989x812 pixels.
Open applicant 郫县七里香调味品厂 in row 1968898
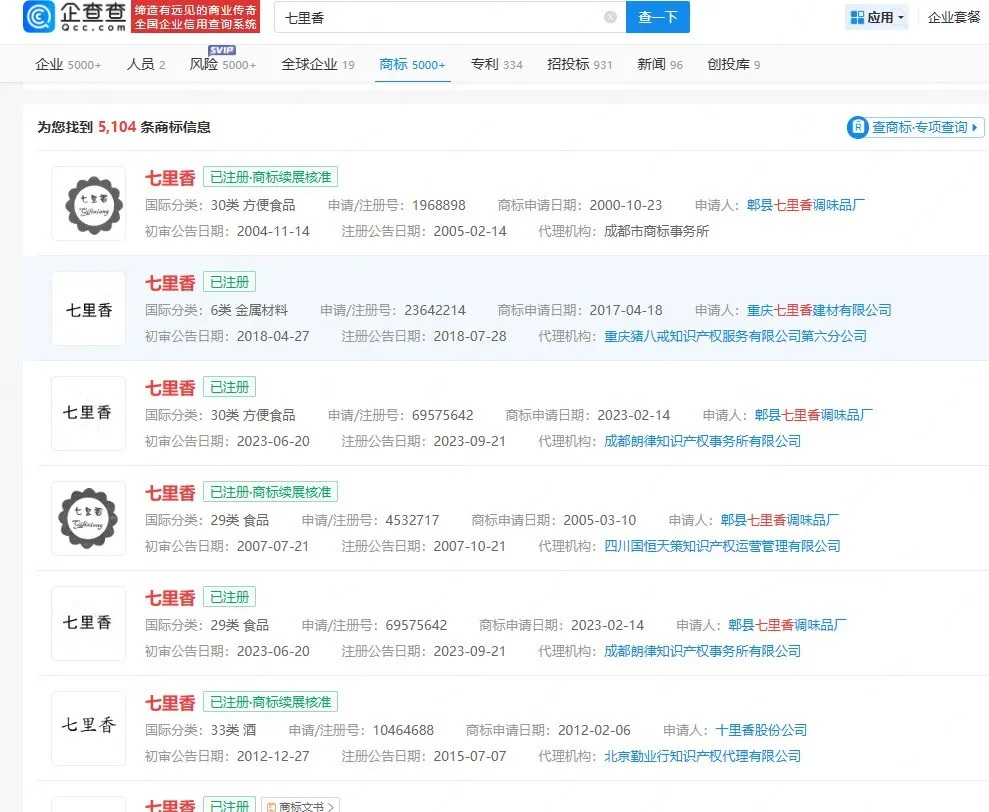point(805,205)
